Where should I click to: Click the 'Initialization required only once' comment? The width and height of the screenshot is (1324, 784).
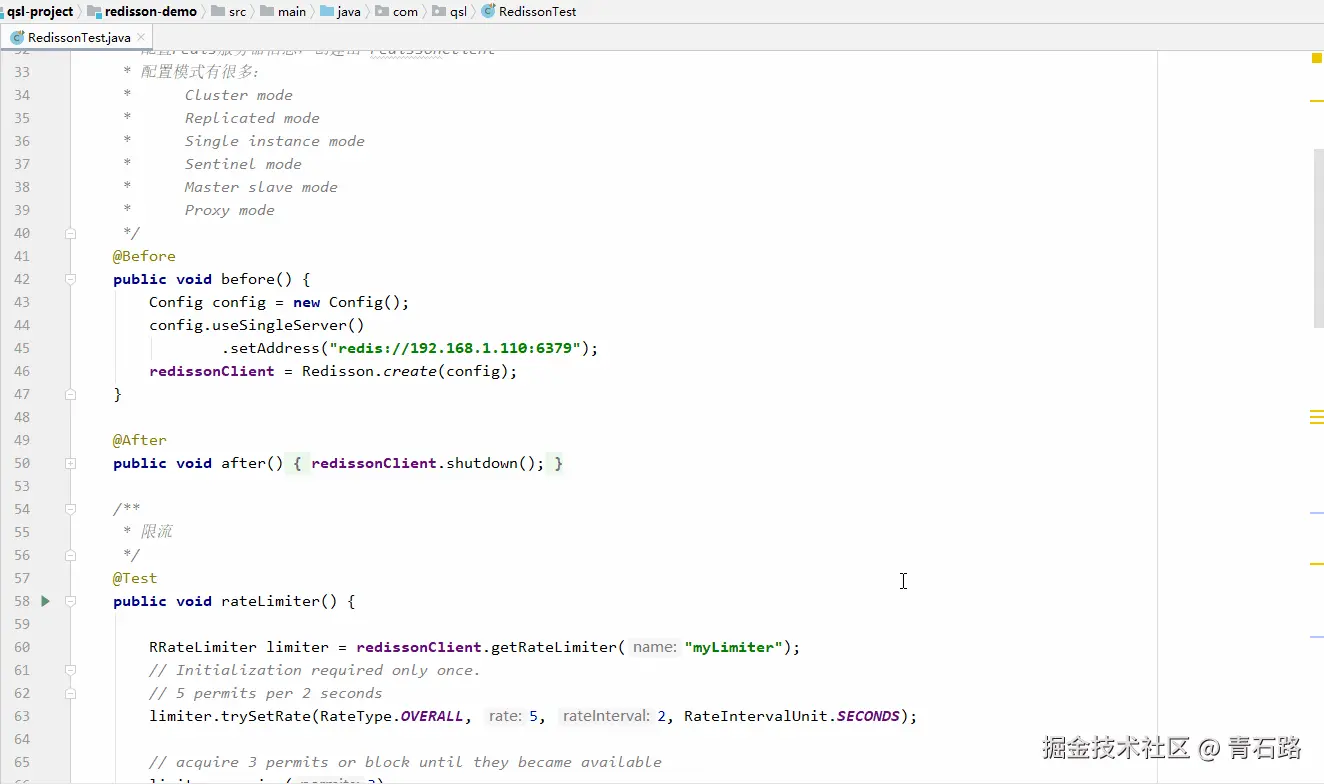point(315,670)
